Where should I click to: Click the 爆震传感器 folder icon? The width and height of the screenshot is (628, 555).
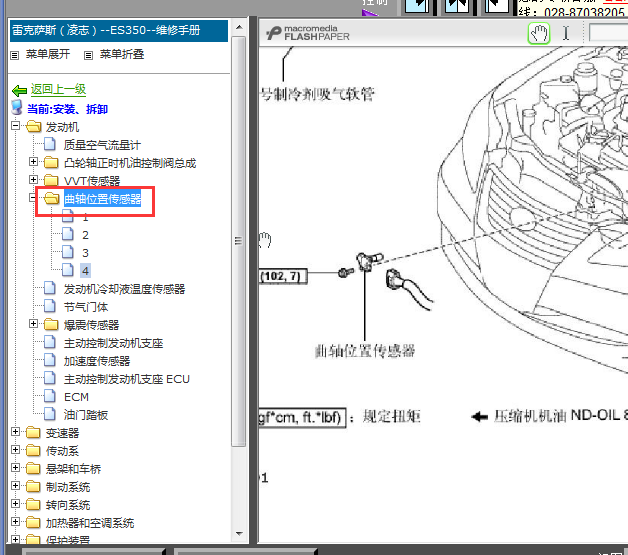click(x=51, y=324)
